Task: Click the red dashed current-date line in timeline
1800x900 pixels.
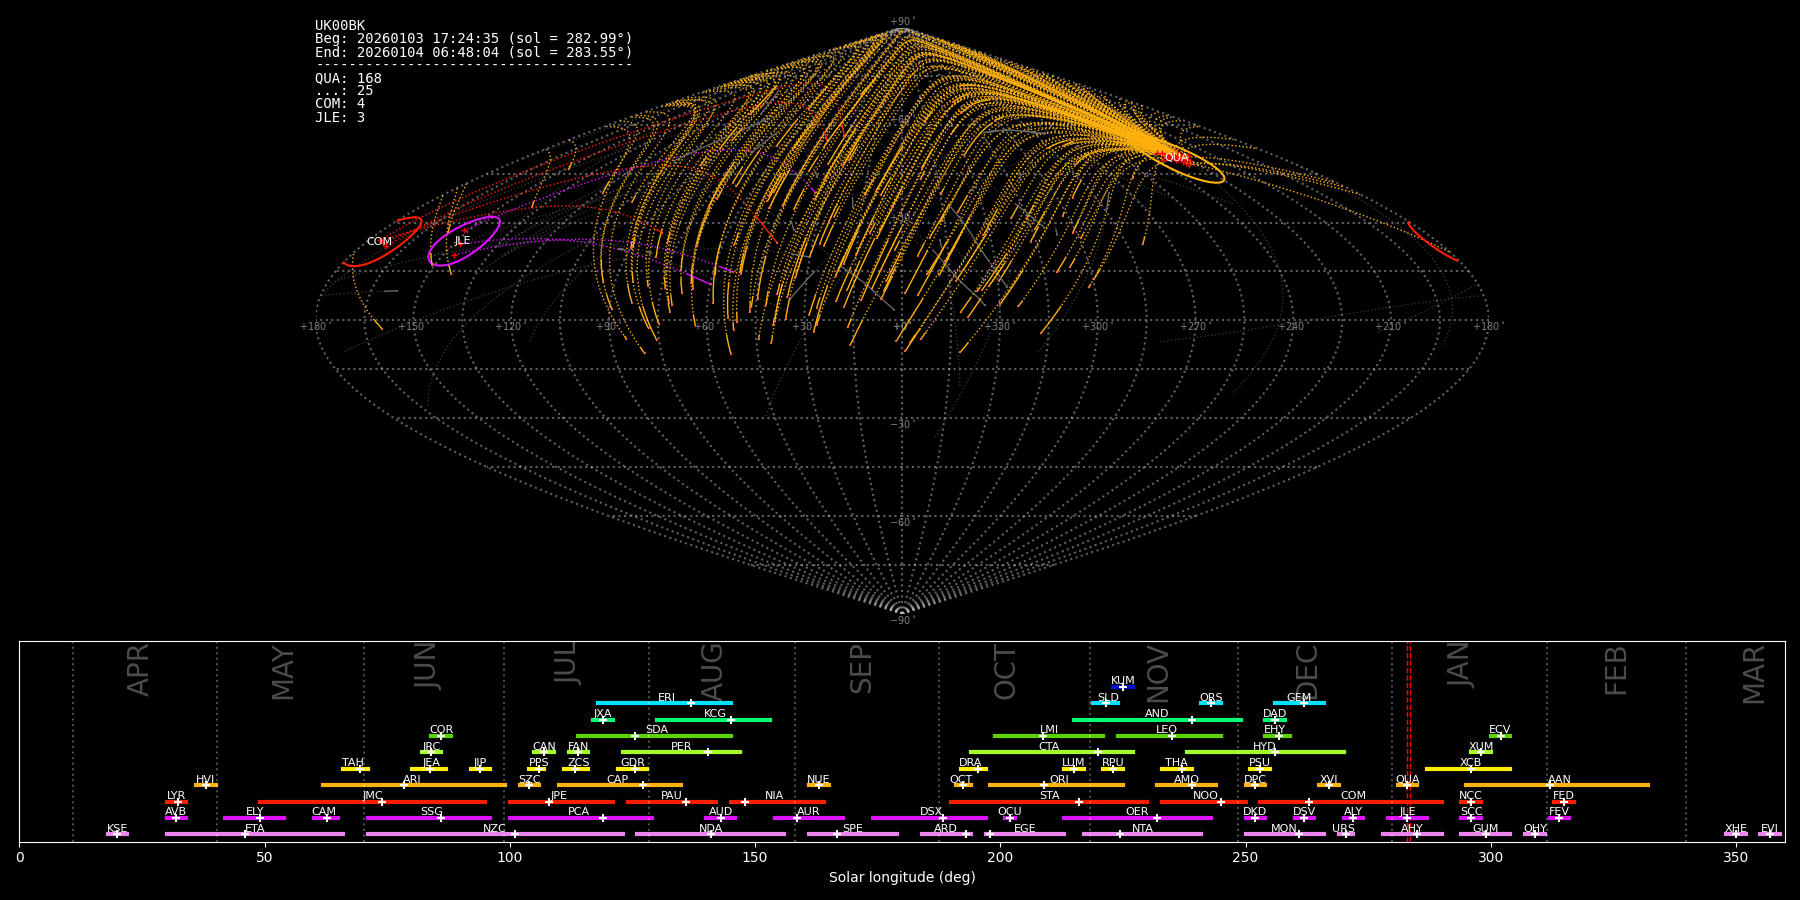Action: tap(1409, 740)
